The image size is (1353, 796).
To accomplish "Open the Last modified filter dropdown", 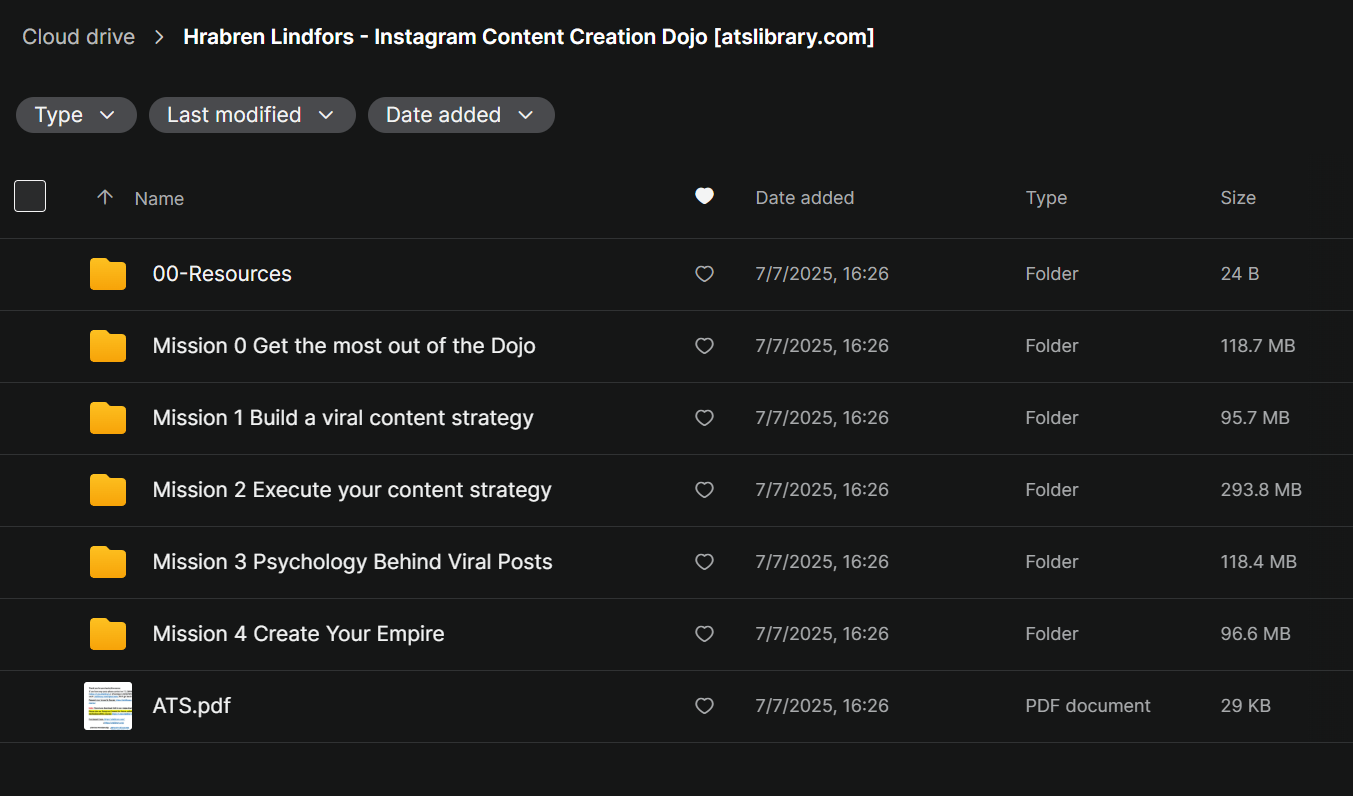I will click(x=252, y=115).
